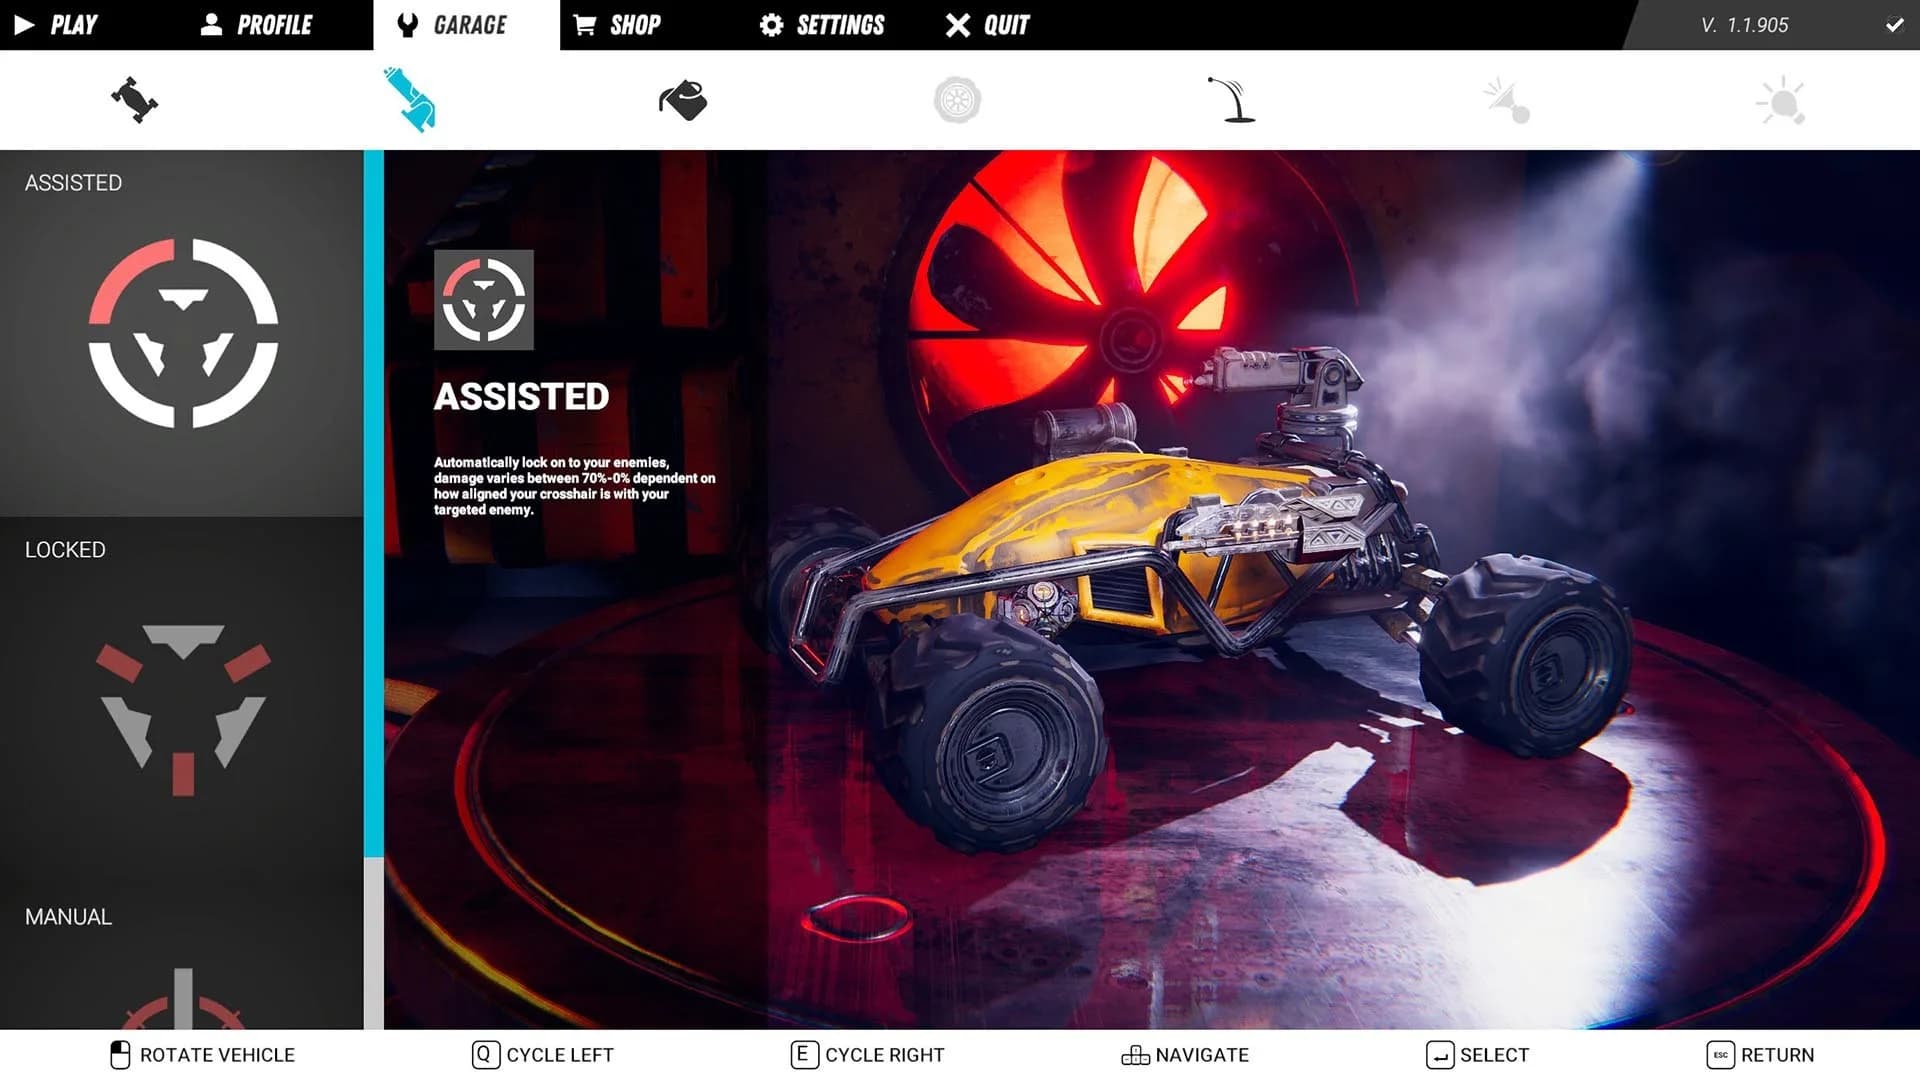Choose the Assisted aiming mode crosshair

point(183,333)
